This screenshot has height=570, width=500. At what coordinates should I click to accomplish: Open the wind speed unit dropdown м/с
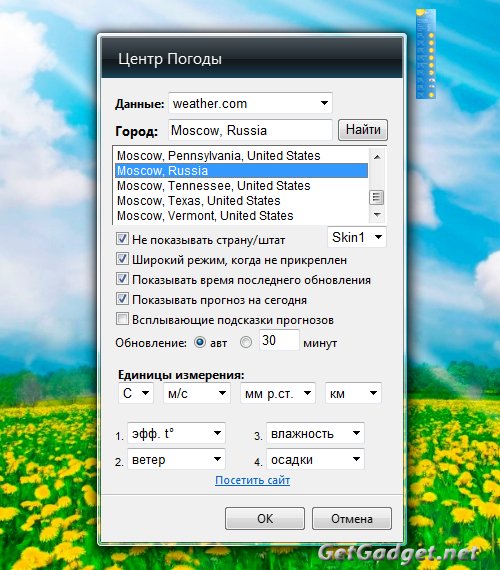[x=197, y=393]
